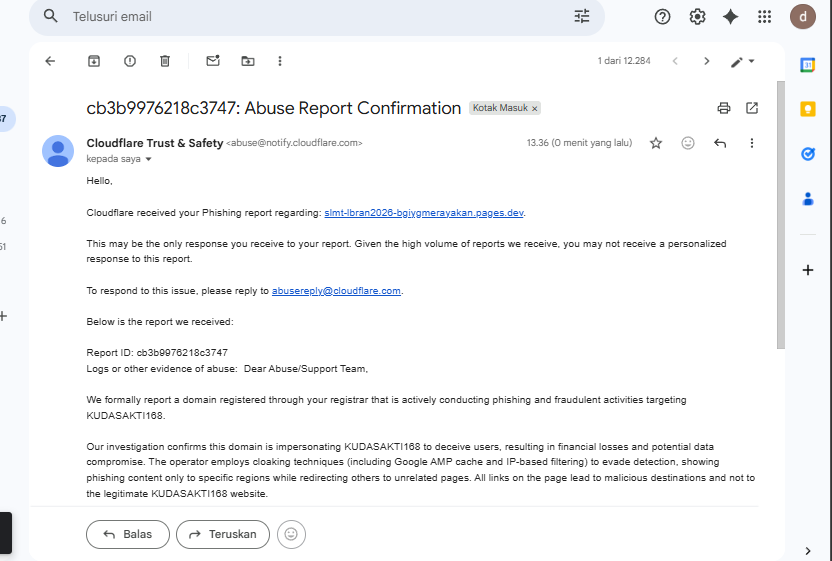
Task: Reply using arrow icon in header
Action: click(720, 143)
